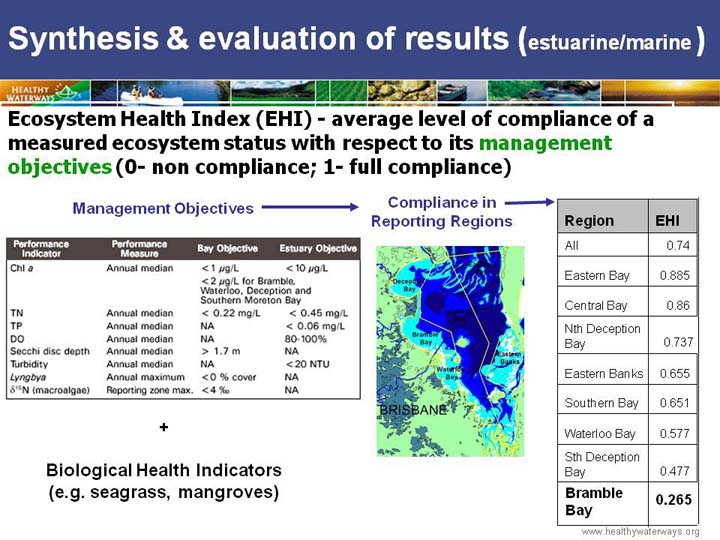Open the www.healthywaterways.org link

point(640,532)
